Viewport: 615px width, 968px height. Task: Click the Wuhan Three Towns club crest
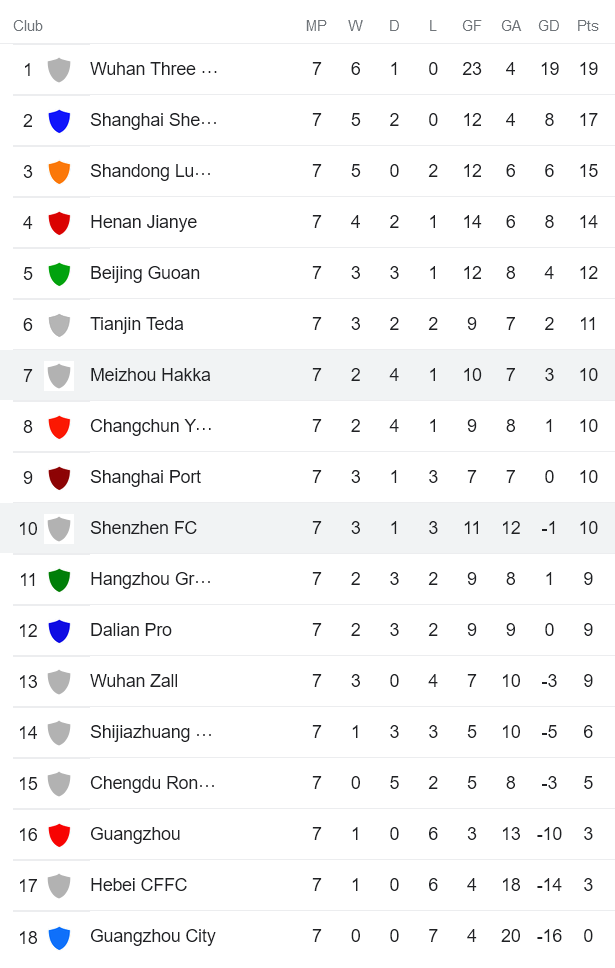coord(59,69)
